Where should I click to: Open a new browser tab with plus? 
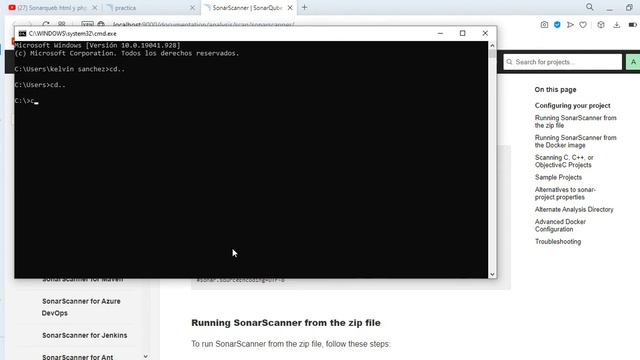tap(304, 7)
